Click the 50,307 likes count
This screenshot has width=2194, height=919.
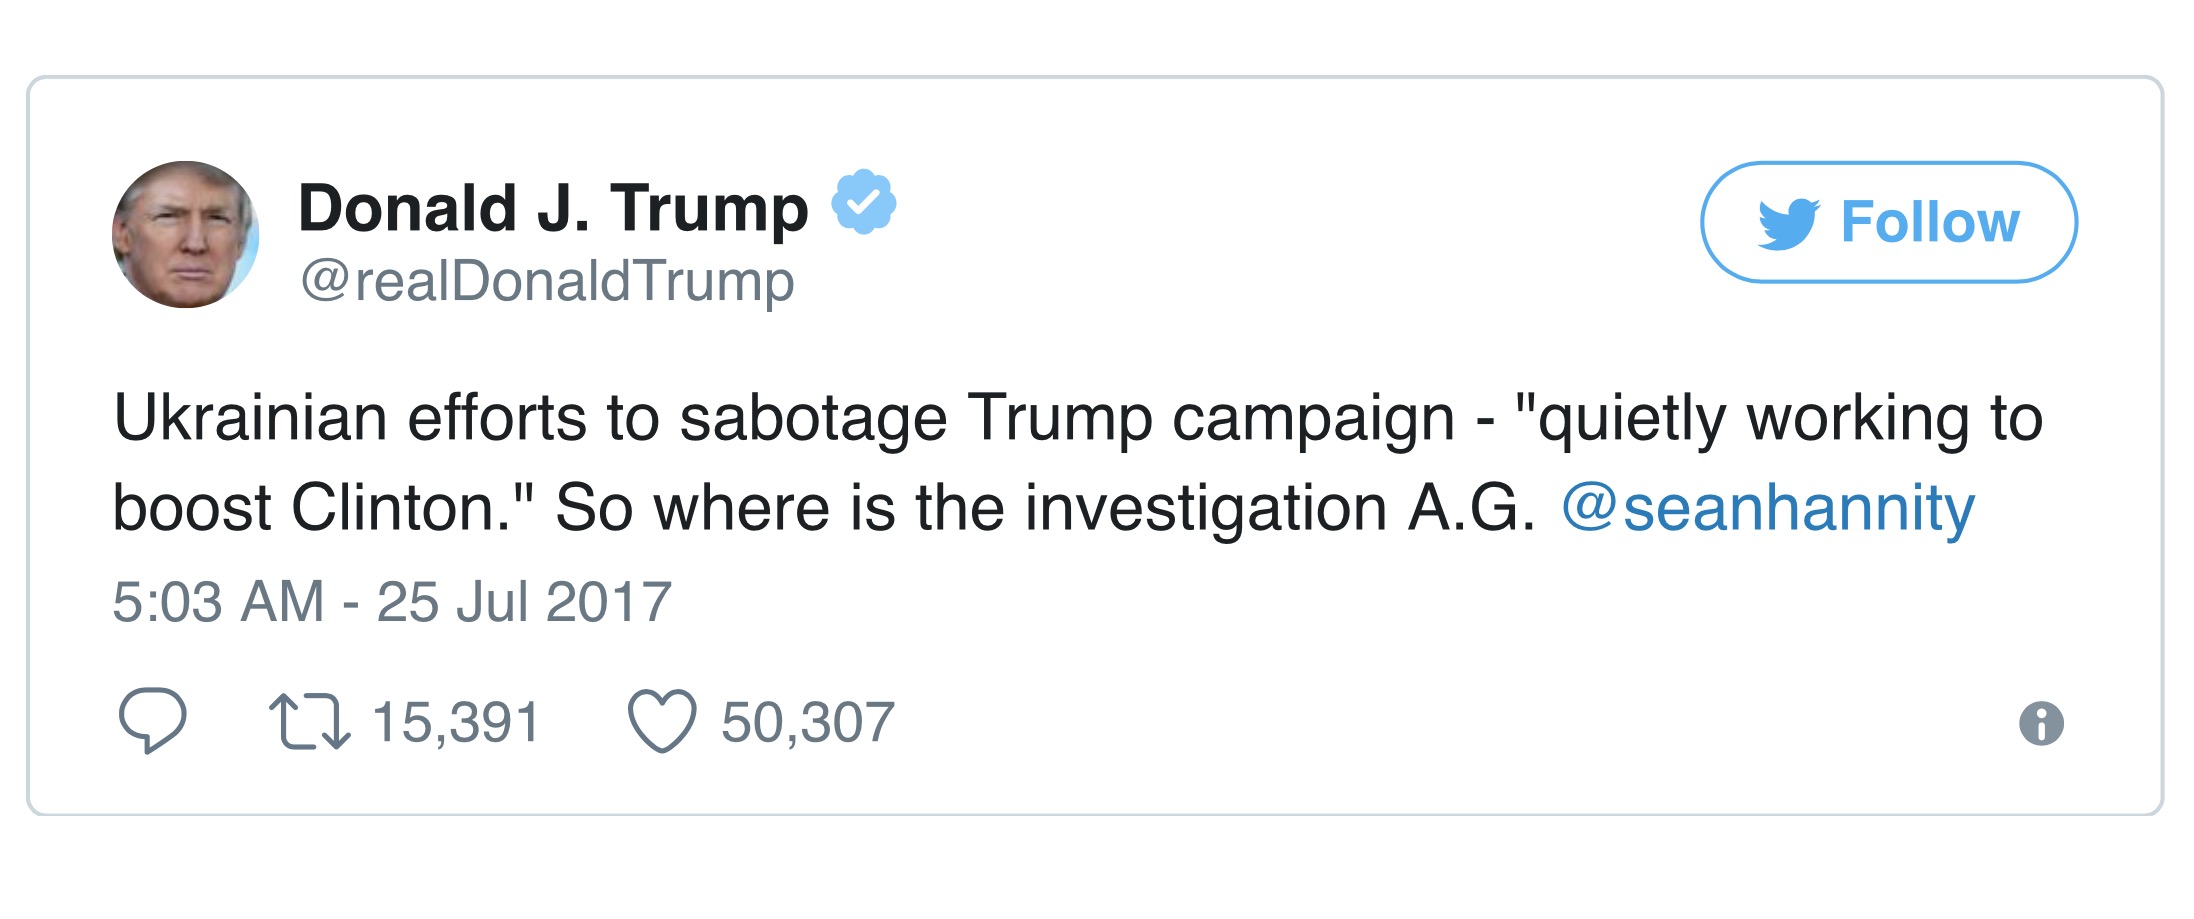pos(808,722)
